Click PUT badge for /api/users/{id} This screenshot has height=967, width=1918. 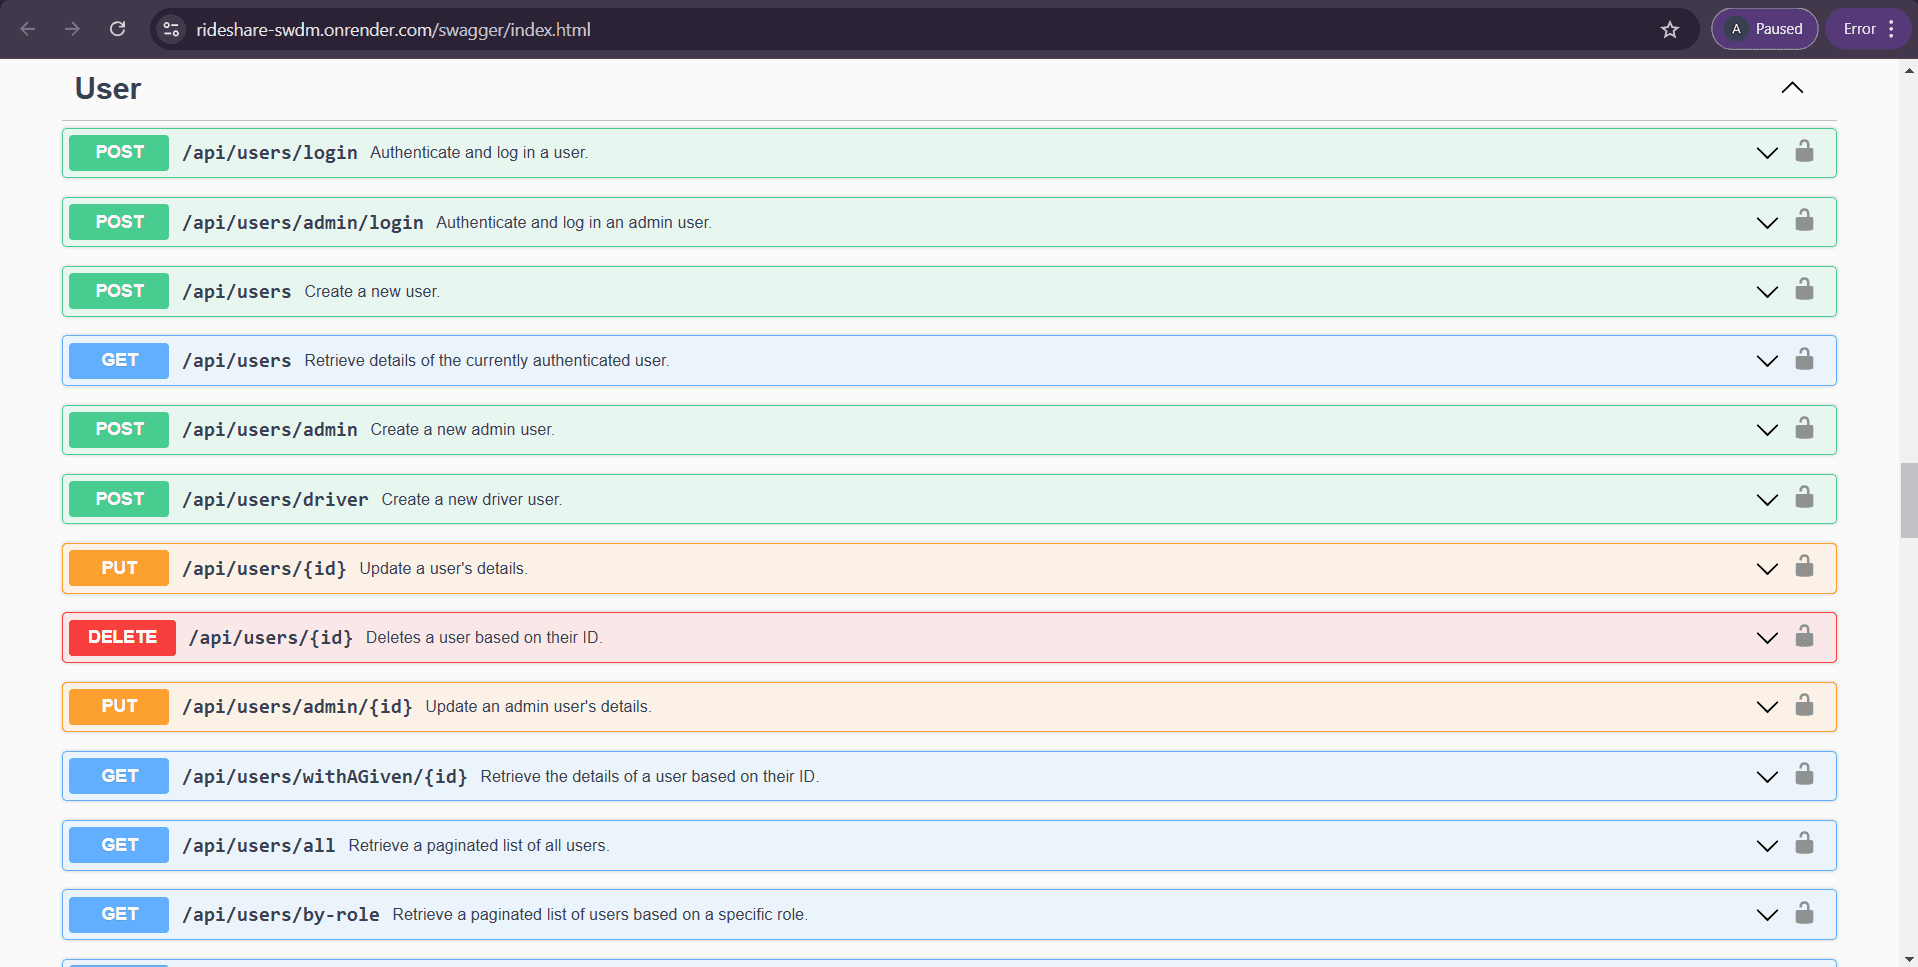pyautogui.click(x=119, y=568)
